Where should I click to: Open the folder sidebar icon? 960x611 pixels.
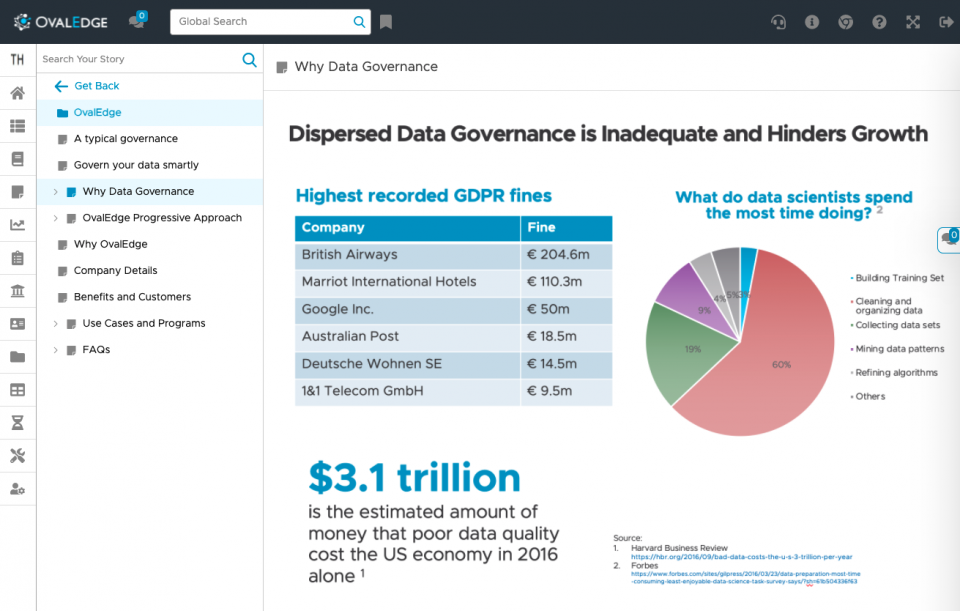coord(17,357)
